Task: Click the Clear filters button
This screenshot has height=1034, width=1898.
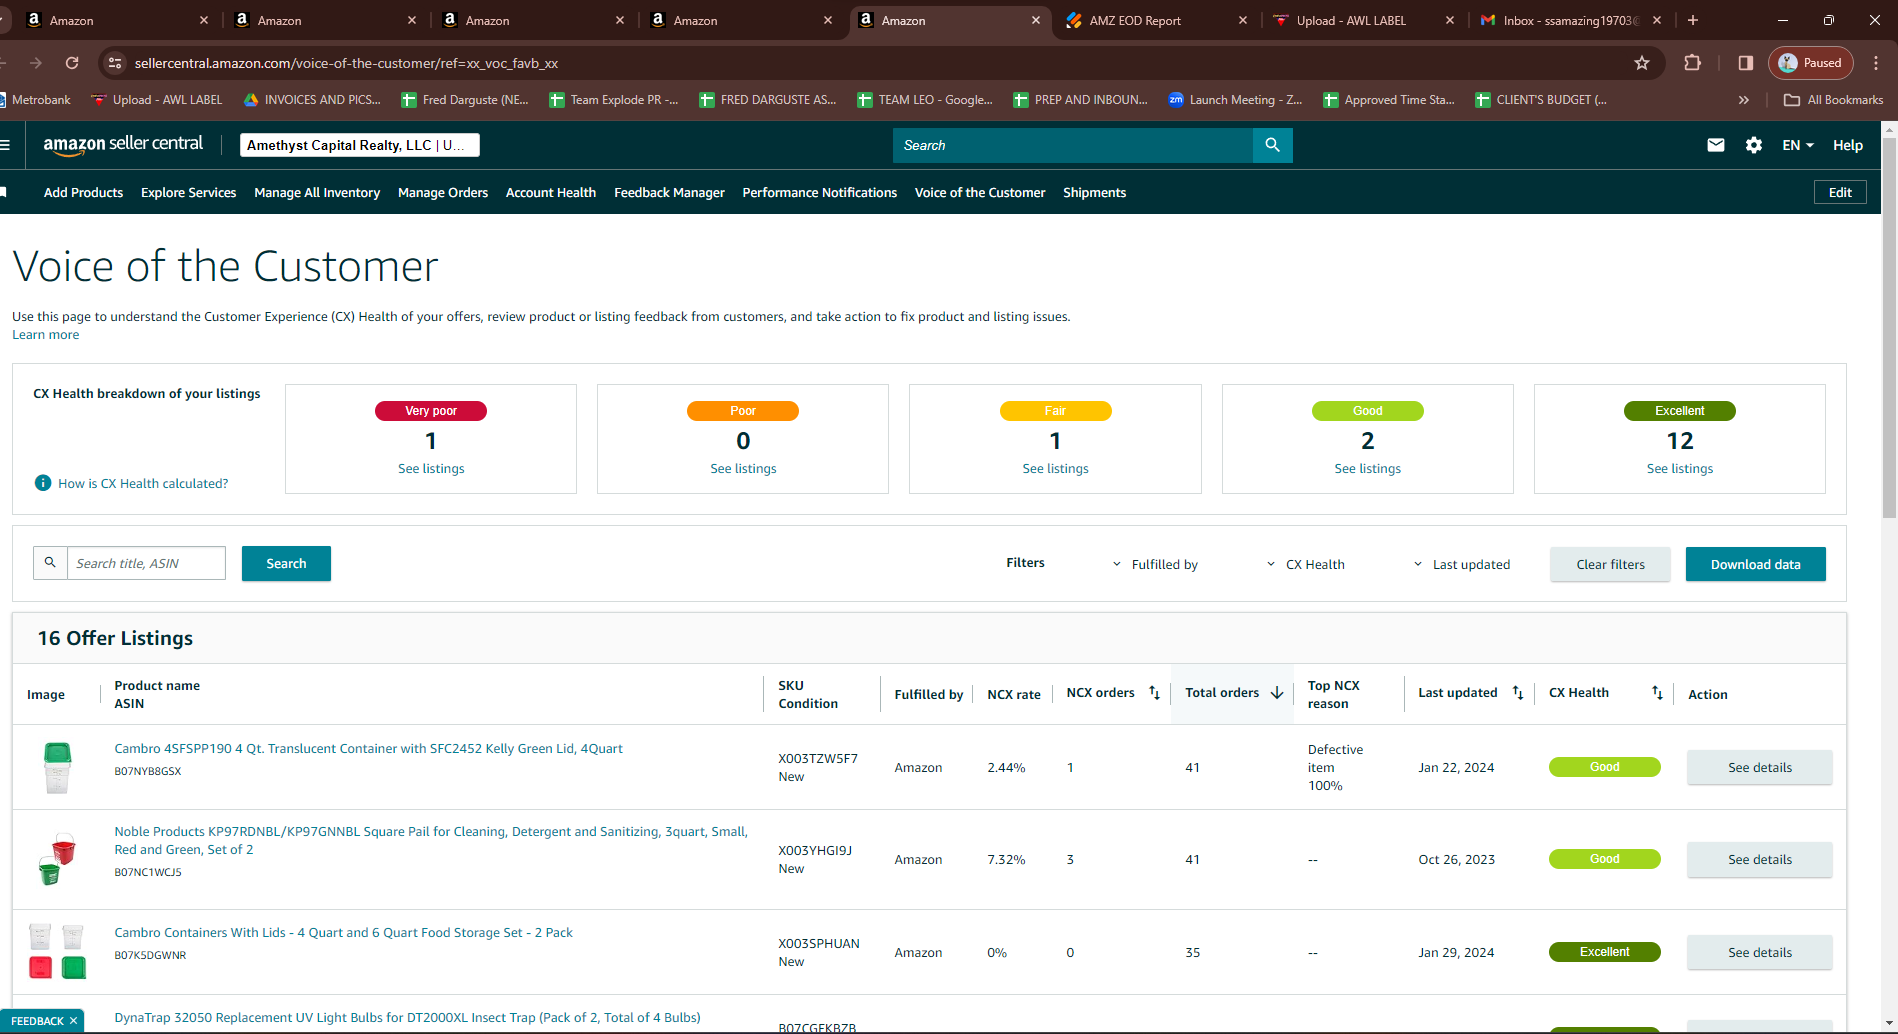Action: click(1610, 565)
